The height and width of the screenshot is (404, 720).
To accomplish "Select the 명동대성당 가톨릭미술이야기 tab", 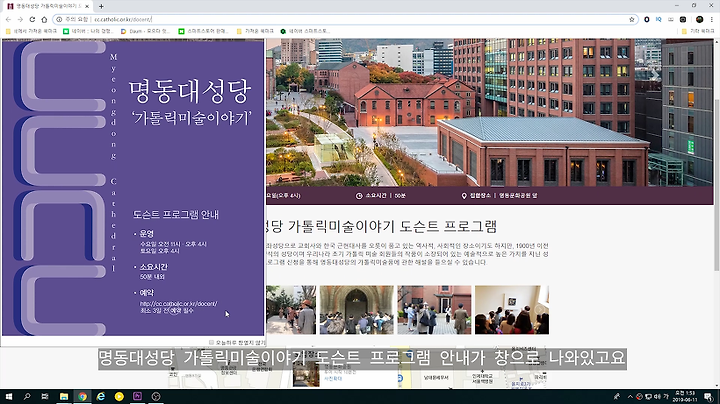I will pyautogui.click(x=48, y=6).
